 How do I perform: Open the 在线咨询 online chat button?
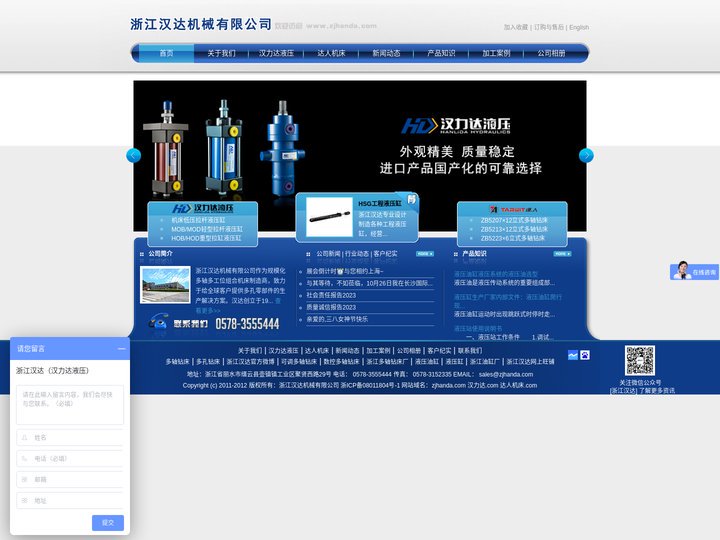[x=694, y=272]
